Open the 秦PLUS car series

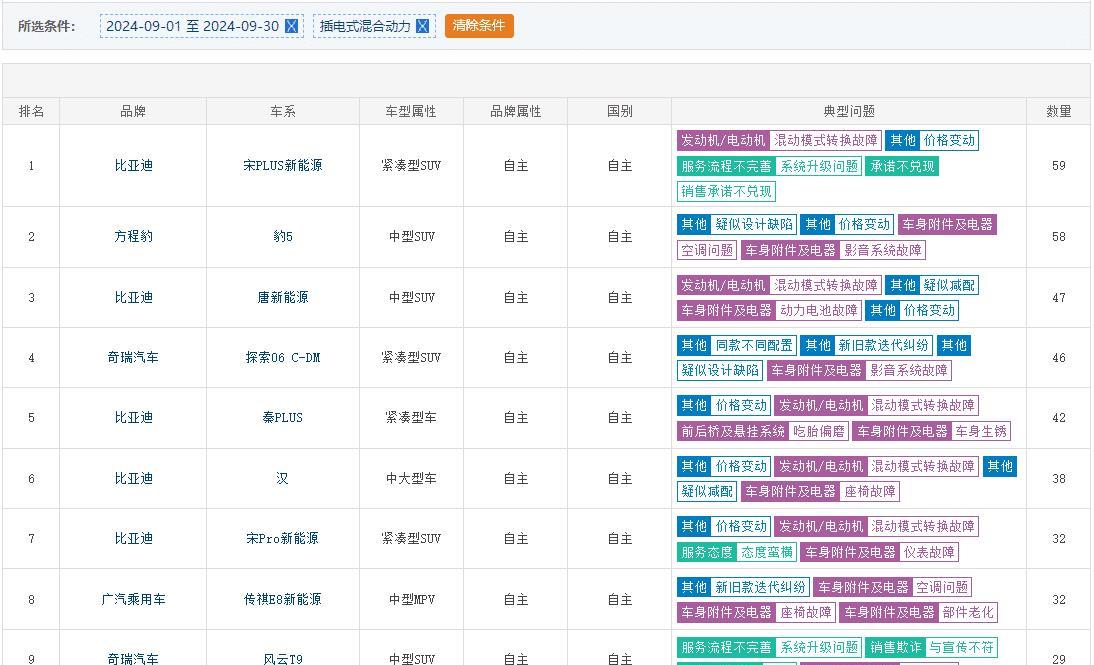(283, 417)
